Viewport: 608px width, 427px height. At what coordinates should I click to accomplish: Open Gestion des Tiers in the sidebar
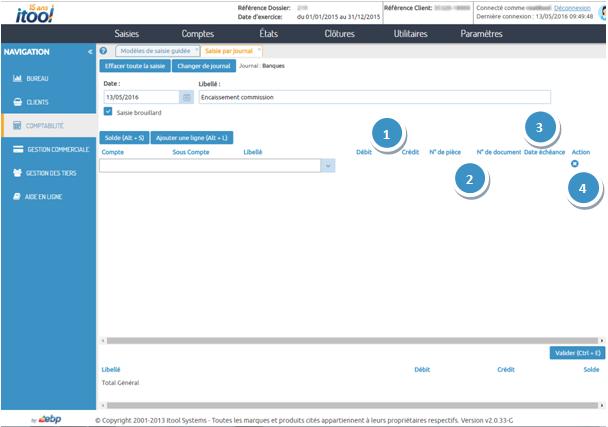(50, 173)
